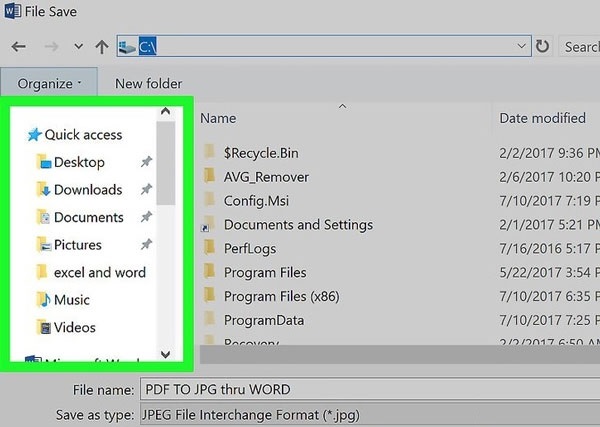This screenshot has width=600, height=427.
Task: Expand the address bar path dropdown
Action: 522,47
